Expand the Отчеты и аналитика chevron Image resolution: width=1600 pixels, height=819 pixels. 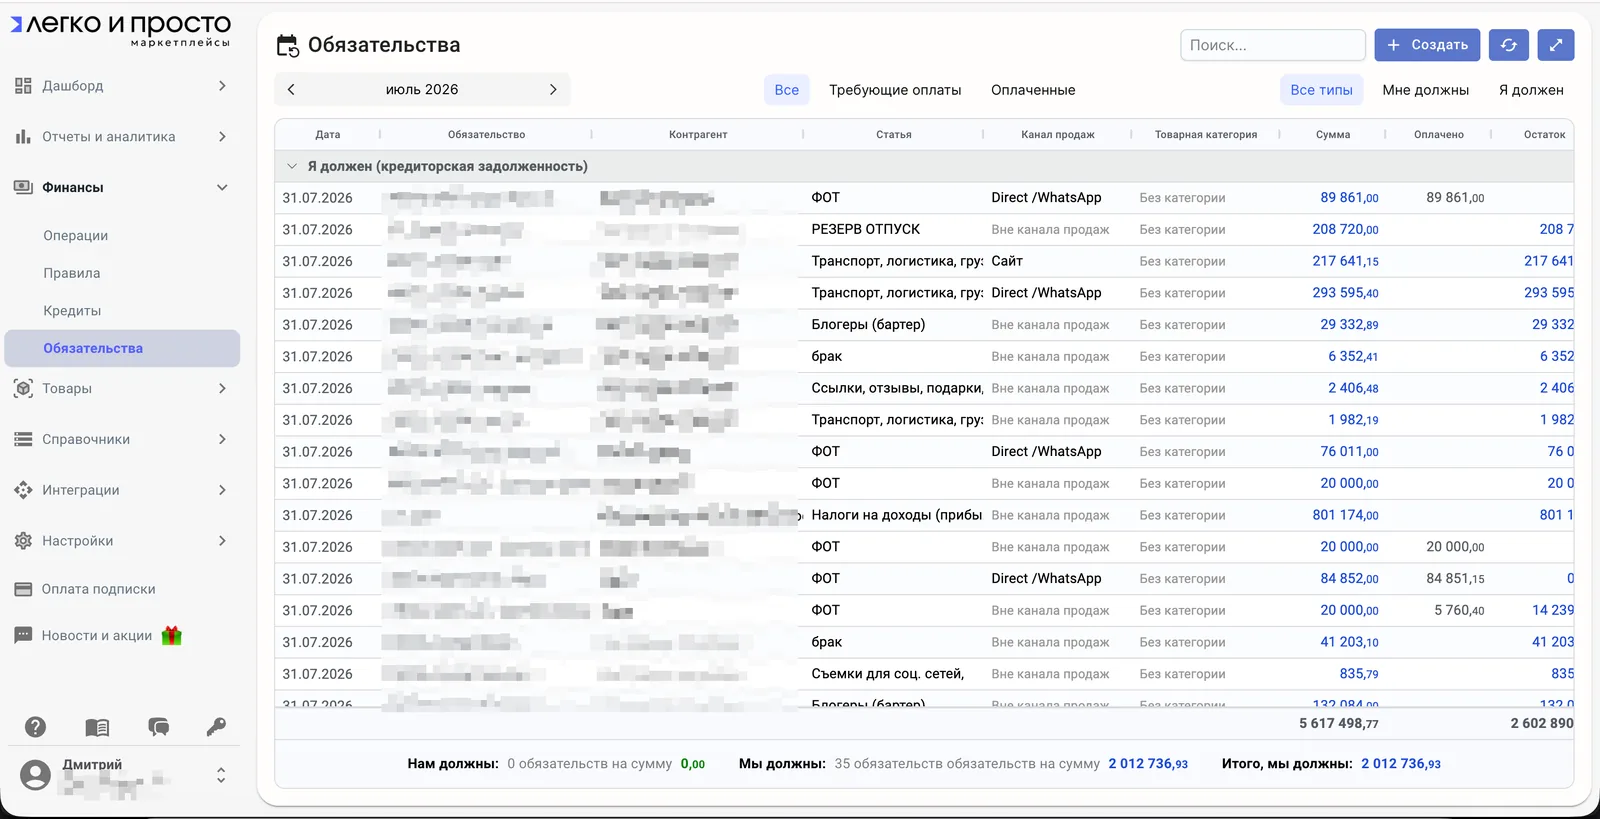(x=222, y=136)
